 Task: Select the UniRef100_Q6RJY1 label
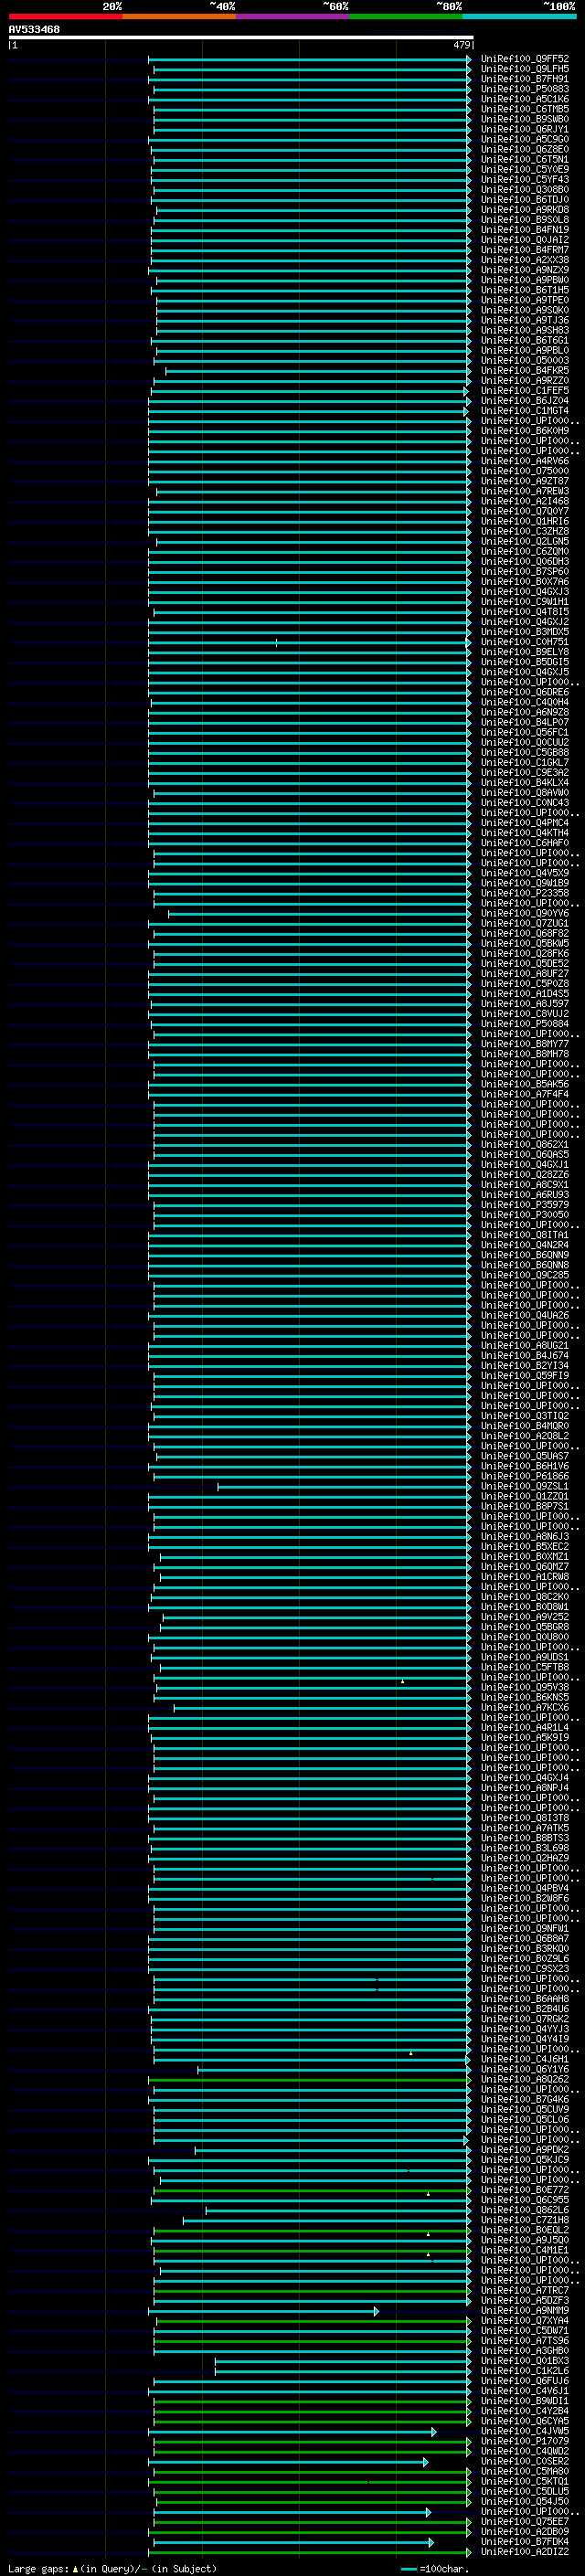click(x=525, y=129)
